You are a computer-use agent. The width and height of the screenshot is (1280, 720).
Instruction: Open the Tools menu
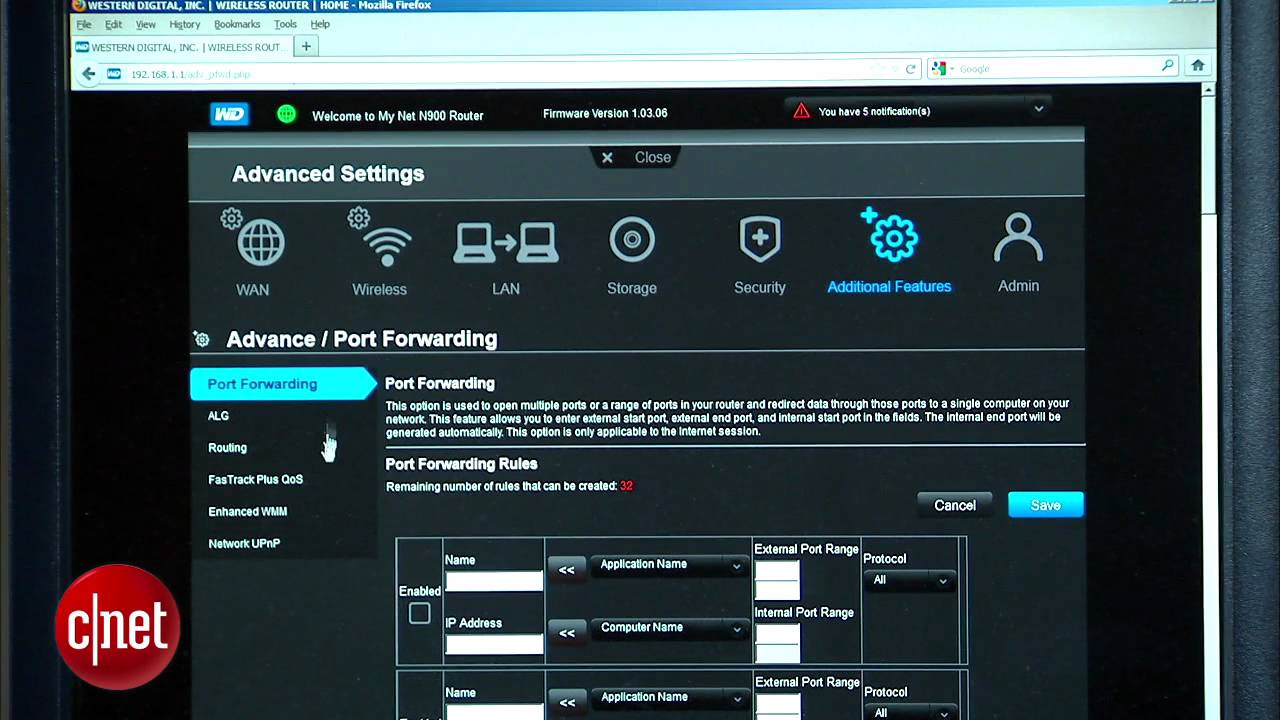click(285, 24)
